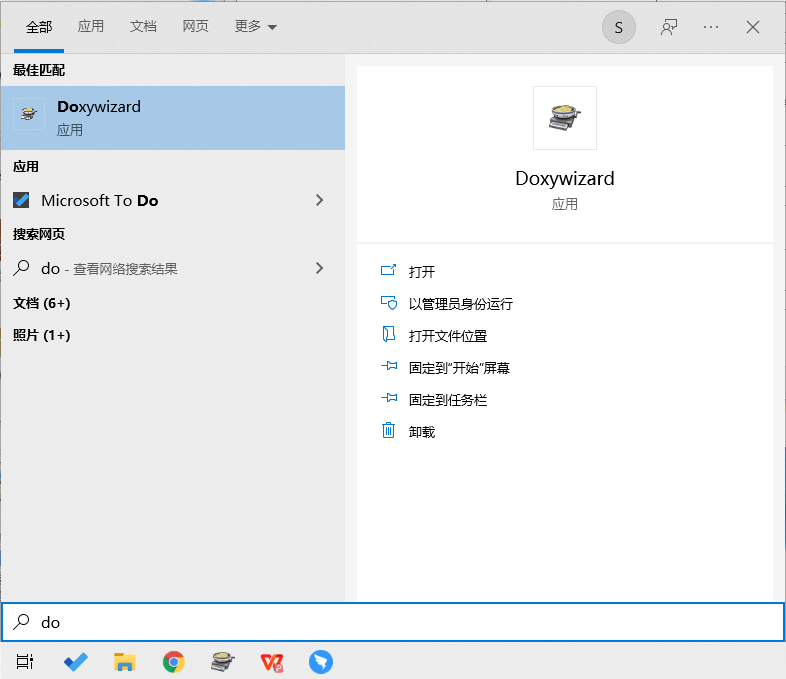Click the user account avatar 'S'
This screenshot has width=786, height=679.
pos(618,27)
